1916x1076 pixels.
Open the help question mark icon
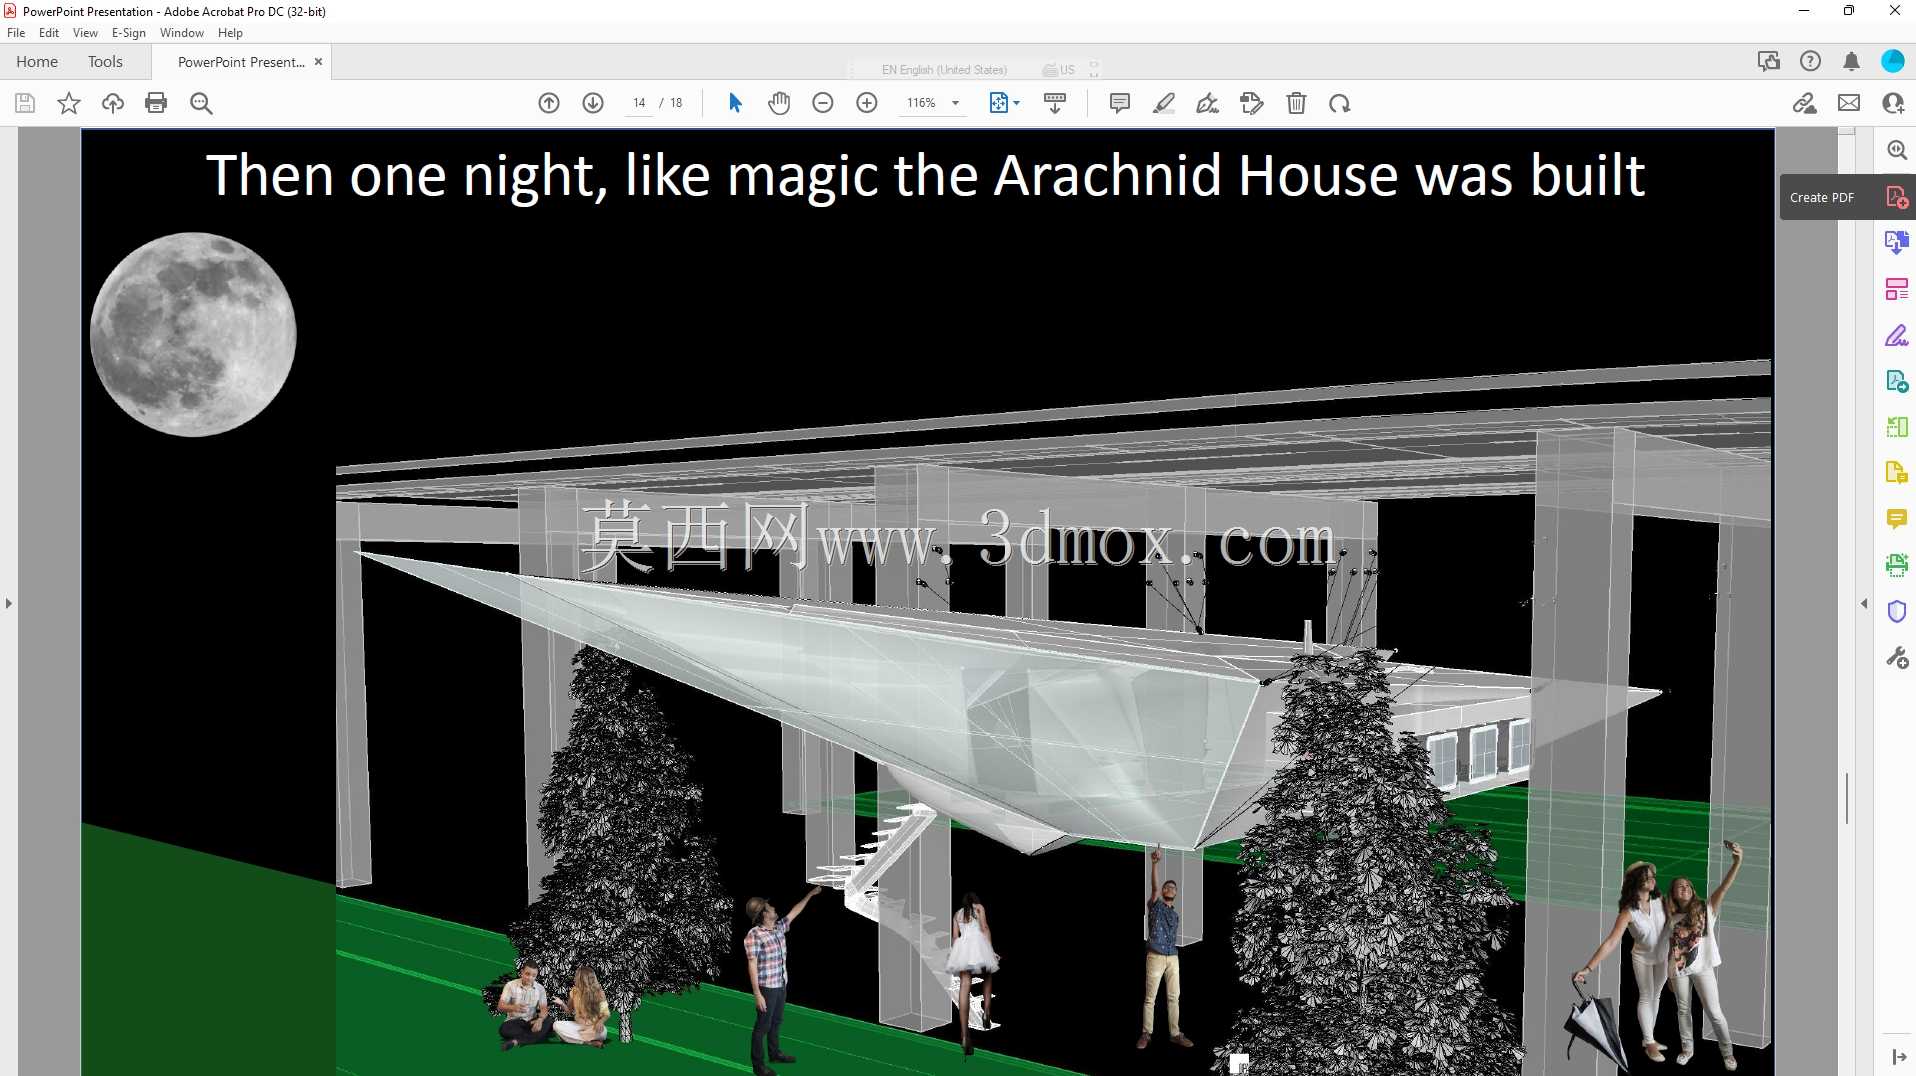(x=1810, y=62)
